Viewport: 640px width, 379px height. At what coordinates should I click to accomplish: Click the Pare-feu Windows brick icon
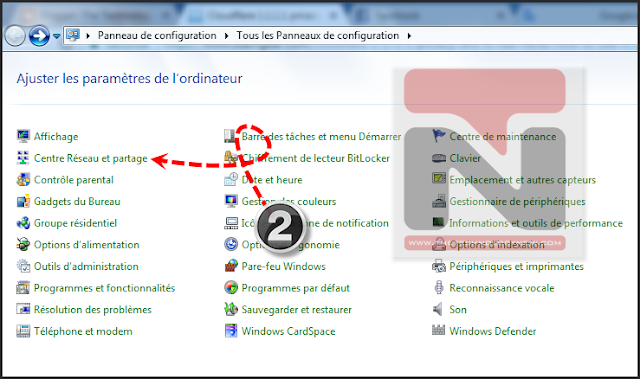(x=231, y=266)
